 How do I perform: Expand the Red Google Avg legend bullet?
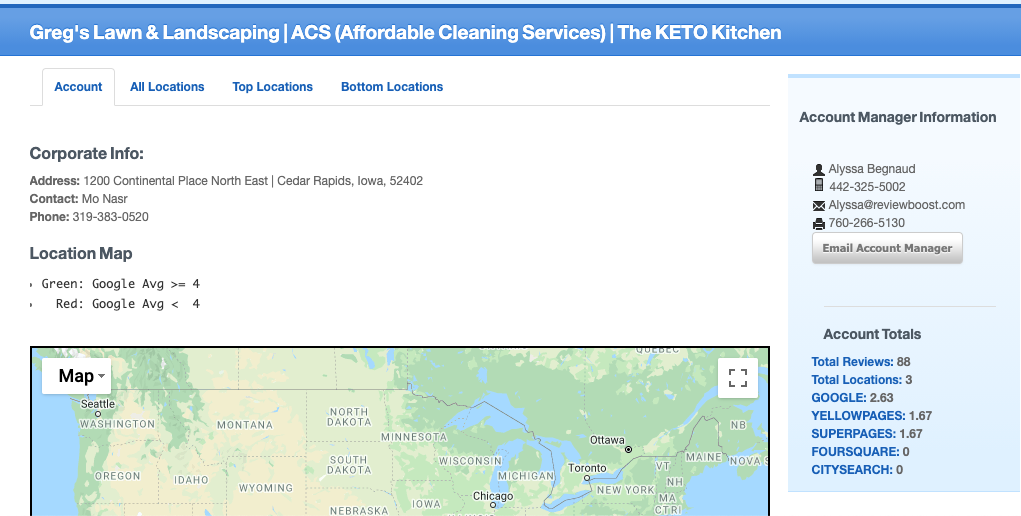(31, 304)
